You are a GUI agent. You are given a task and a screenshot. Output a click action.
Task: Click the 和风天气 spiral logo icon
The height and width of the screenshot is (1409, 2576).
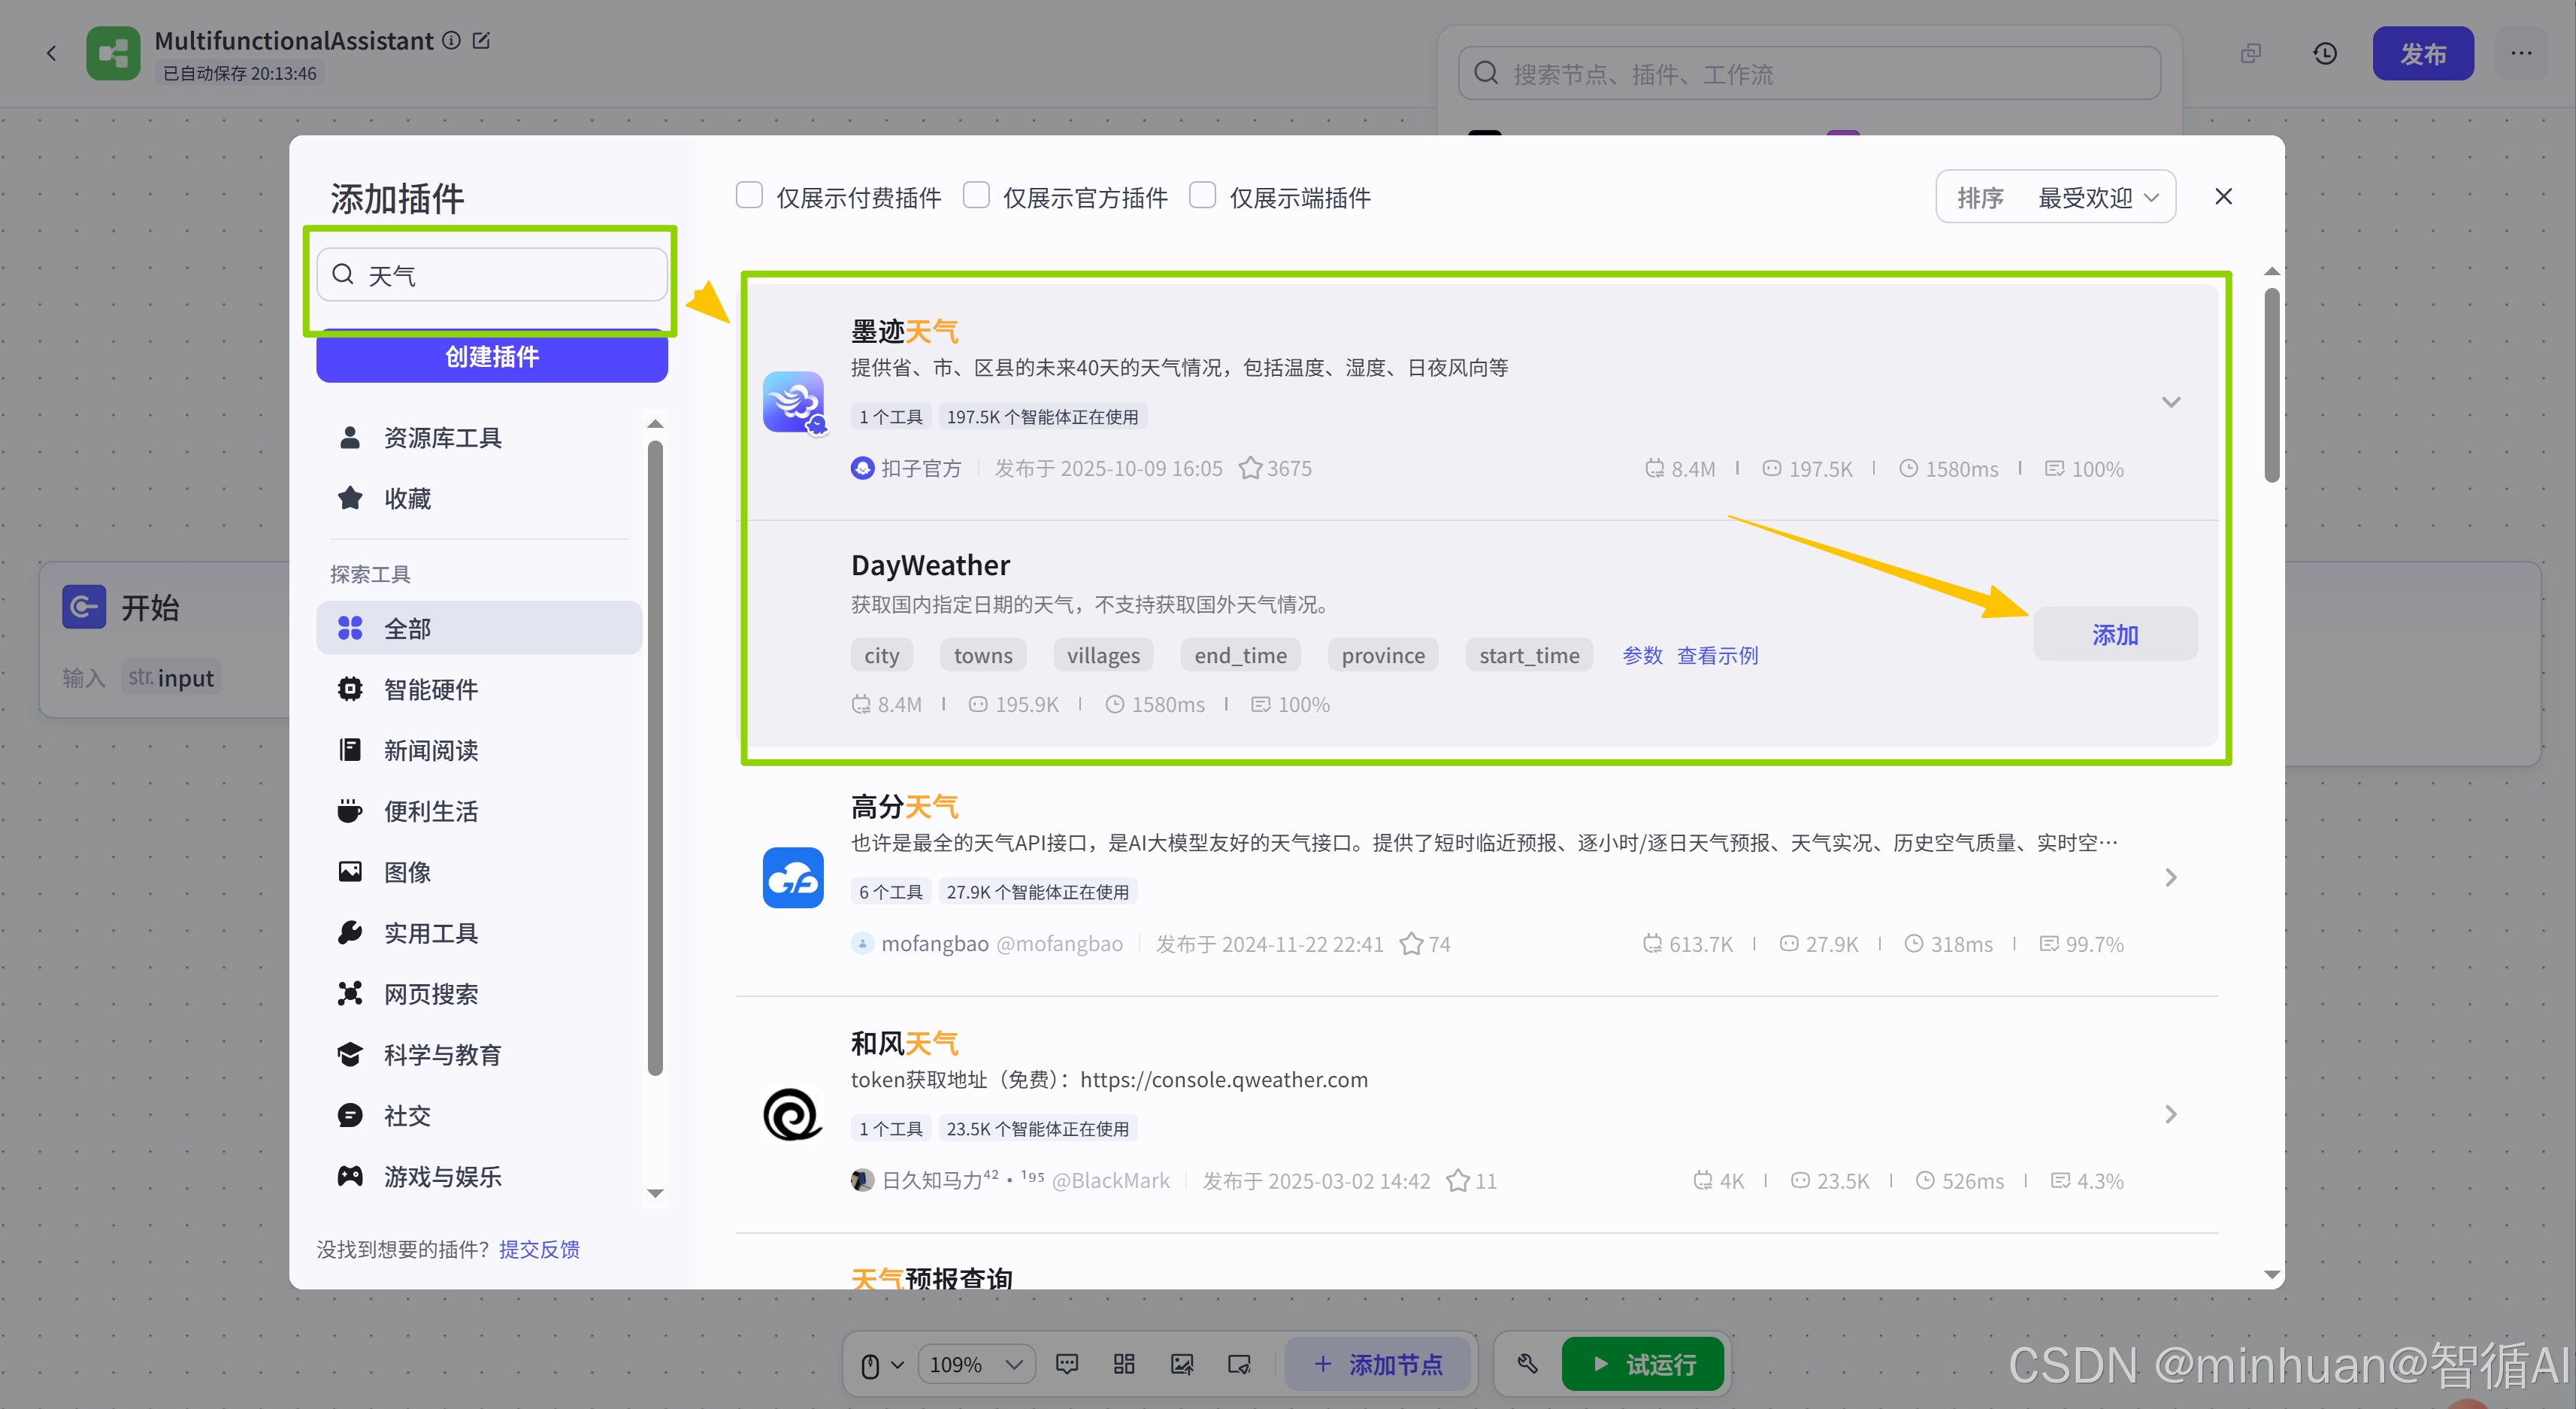click(x=792, y=1113)
